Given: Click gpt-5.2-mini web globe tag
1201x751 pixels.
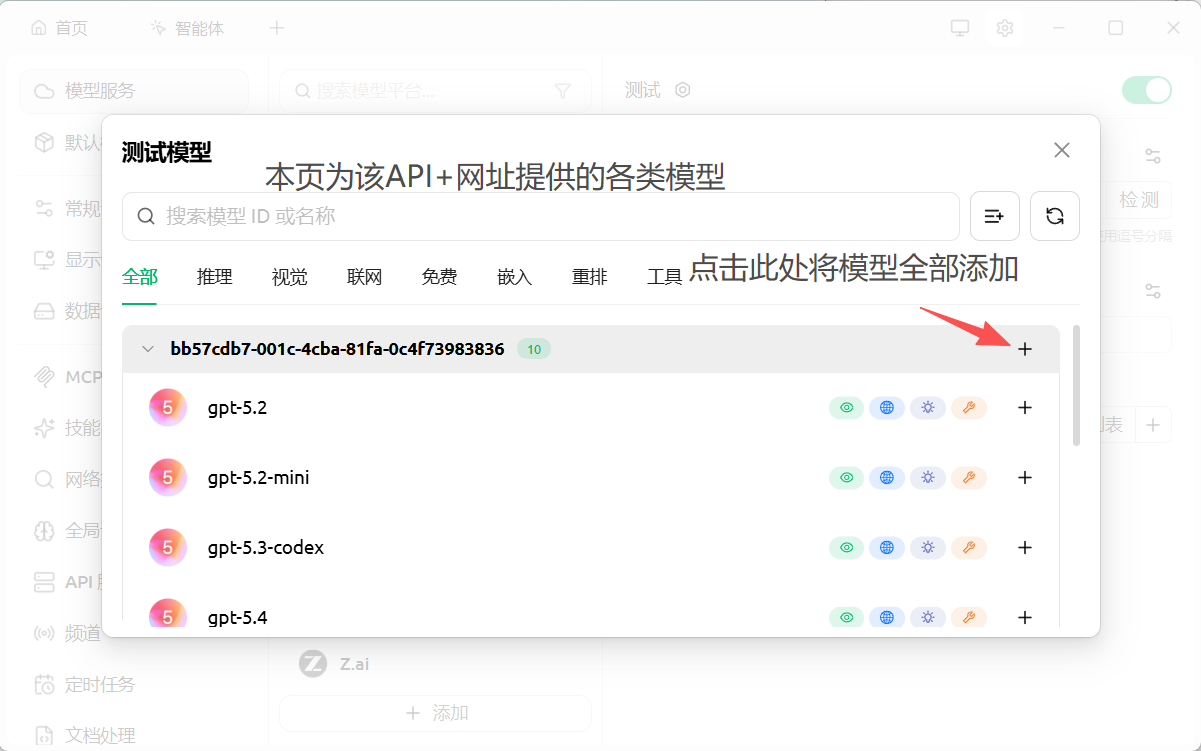Looking at the screenshot, I should pyautogui.click(x=887, y=478).
